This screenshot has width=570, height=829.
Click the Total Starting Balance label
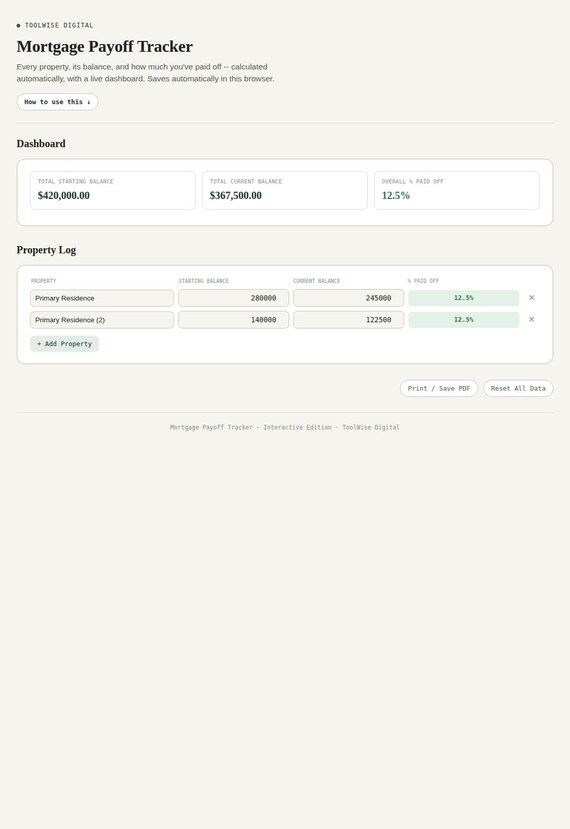(76, 181)
